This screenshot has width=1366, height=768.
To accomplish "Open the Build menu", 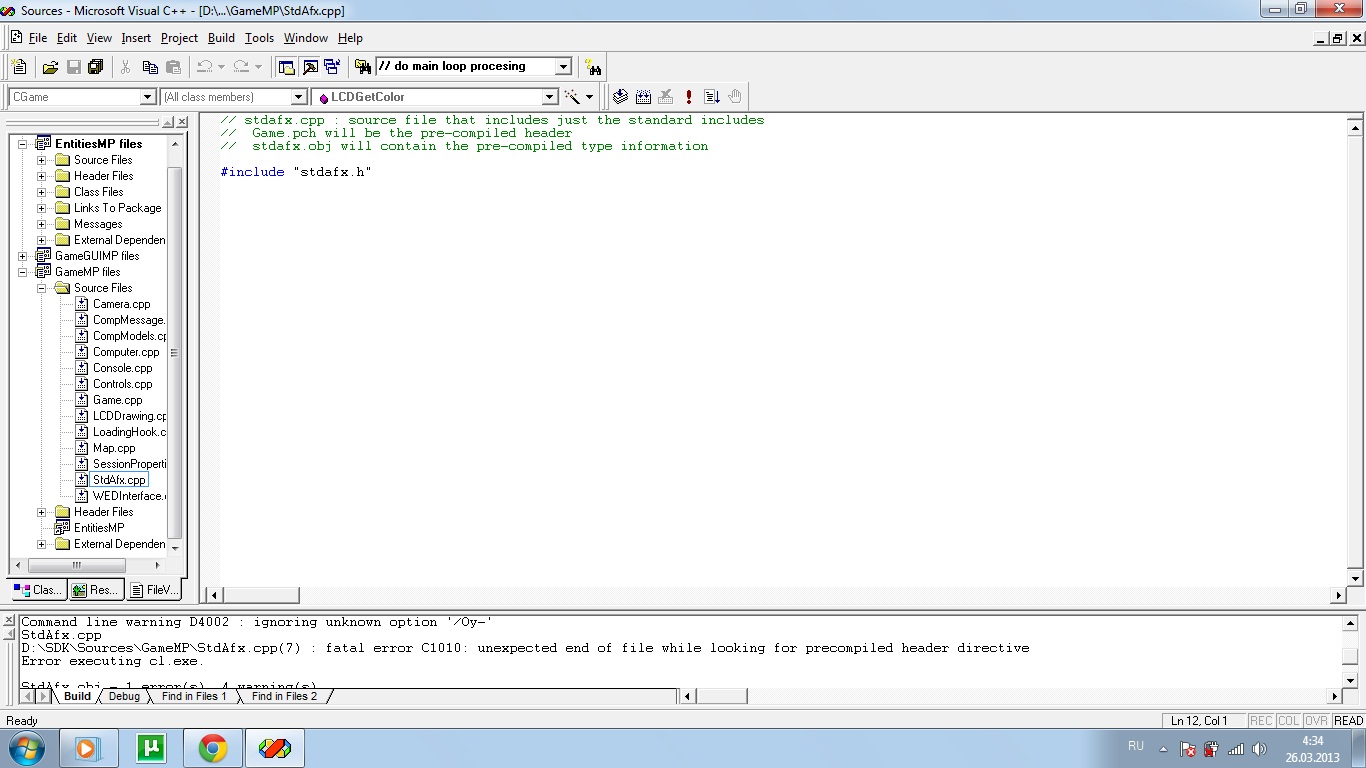I will (221, 38).
